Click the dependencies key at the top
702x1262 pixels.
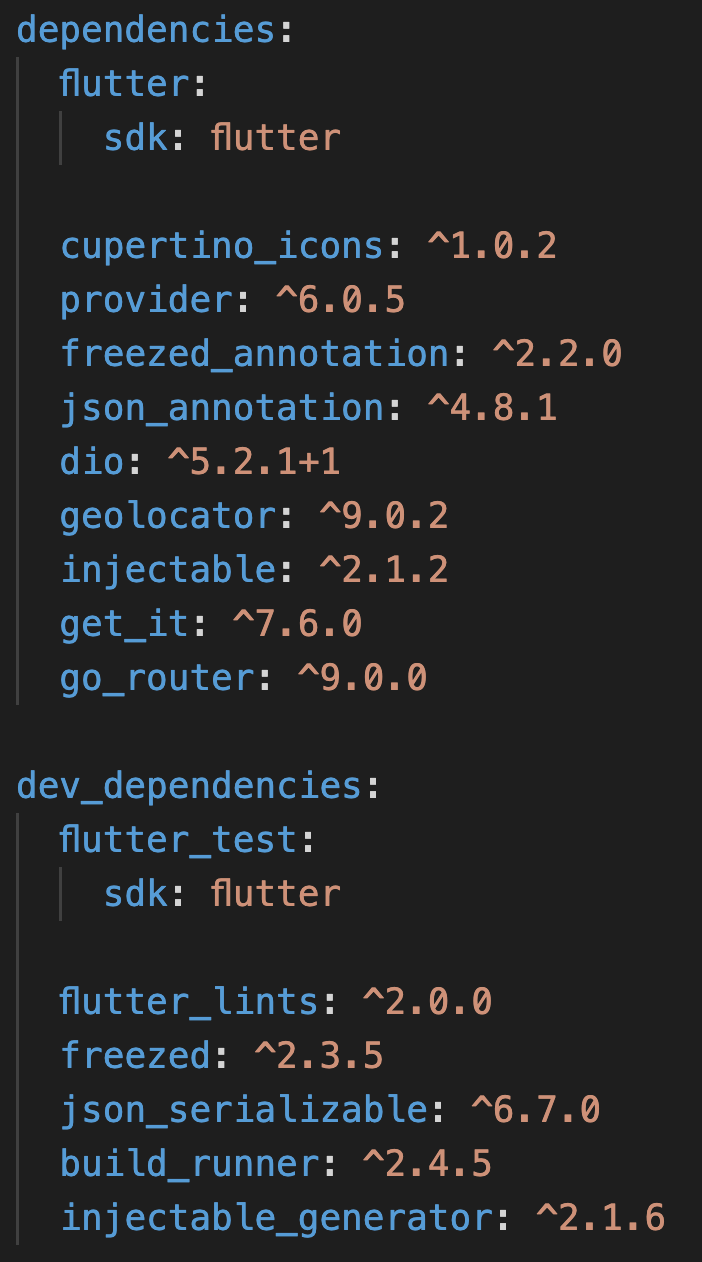click(x=145, y=29)
